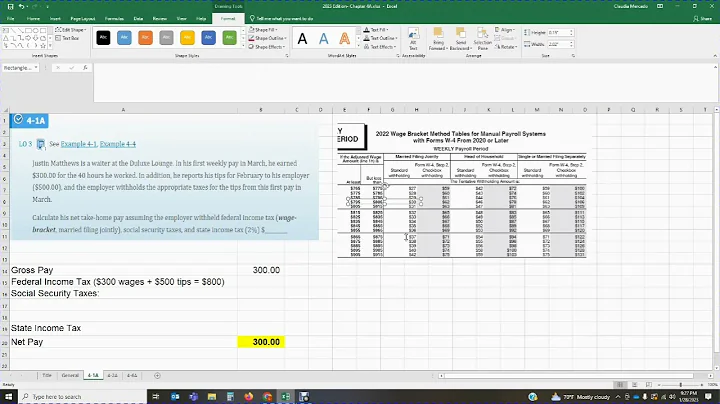Increase shape height with the up stepper
Image resolution: width=720 pixels, height=404 pixels.
(x=571, y=31)
